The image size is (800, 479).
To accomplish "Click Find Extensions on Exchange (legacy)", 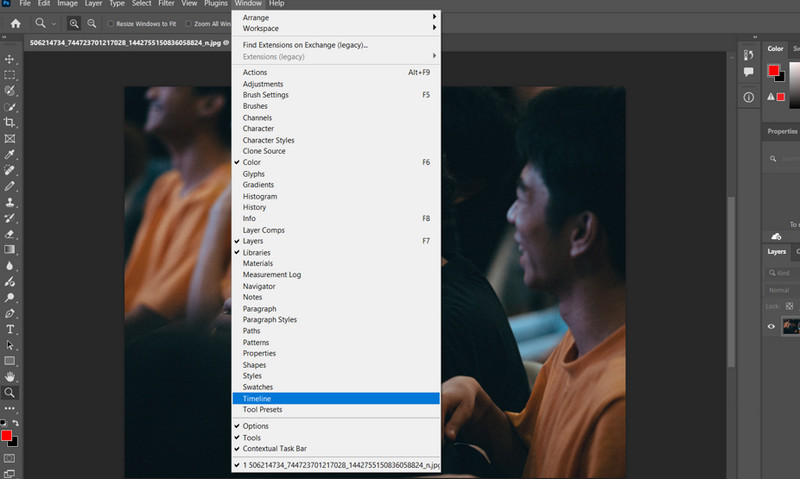I will point(336,45).
